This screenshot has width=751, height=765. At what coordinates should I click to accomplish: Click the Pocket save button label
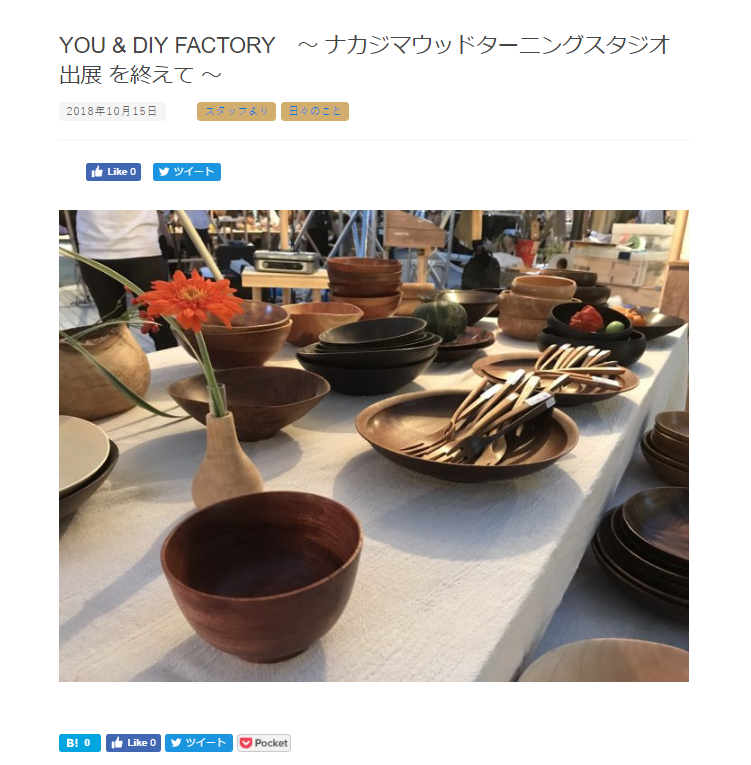[x=271, y=743]
